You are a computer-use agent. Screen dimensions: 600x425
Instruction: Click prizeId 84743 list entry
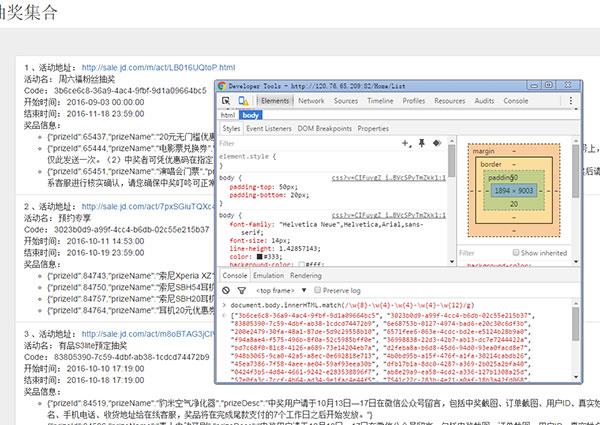click(130, 275)
